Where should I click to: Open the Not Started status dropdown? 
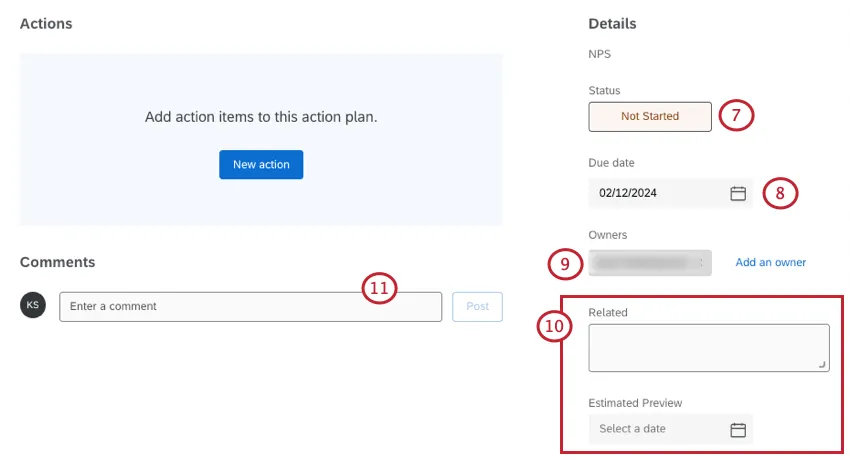[650, 116]
